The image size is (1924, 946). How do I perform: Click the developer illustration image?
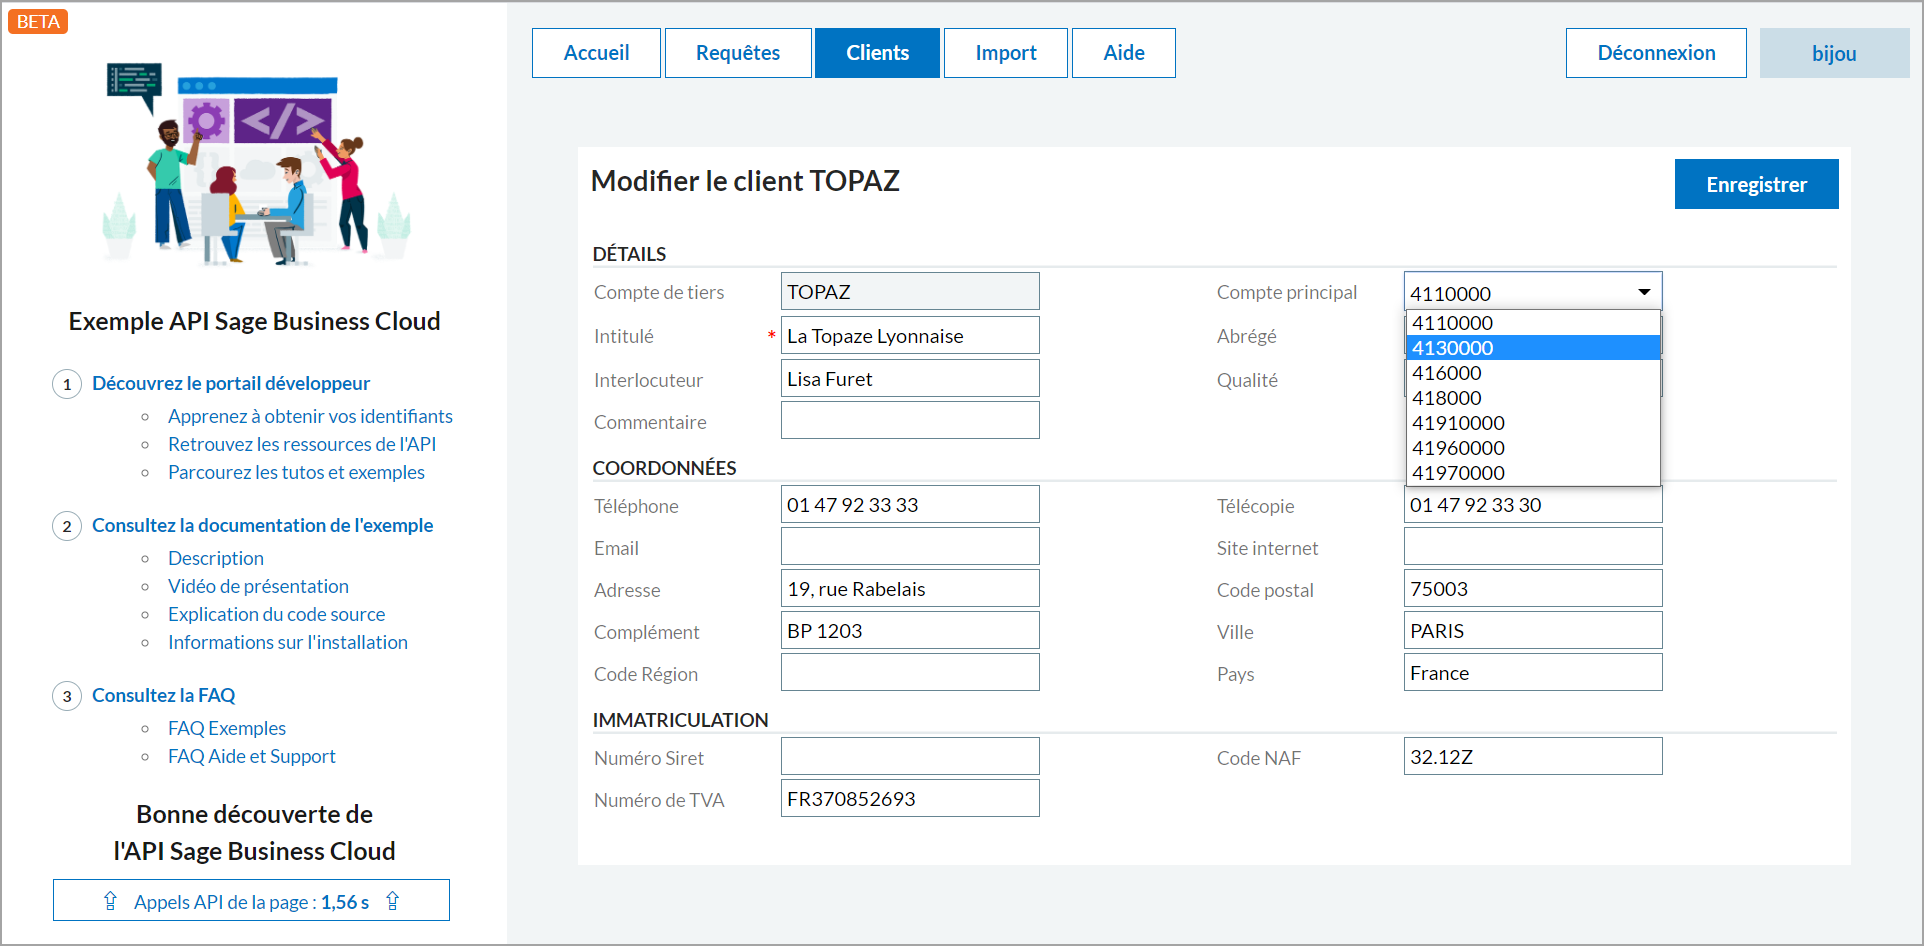pyautogui.click(x=256, y=165)
